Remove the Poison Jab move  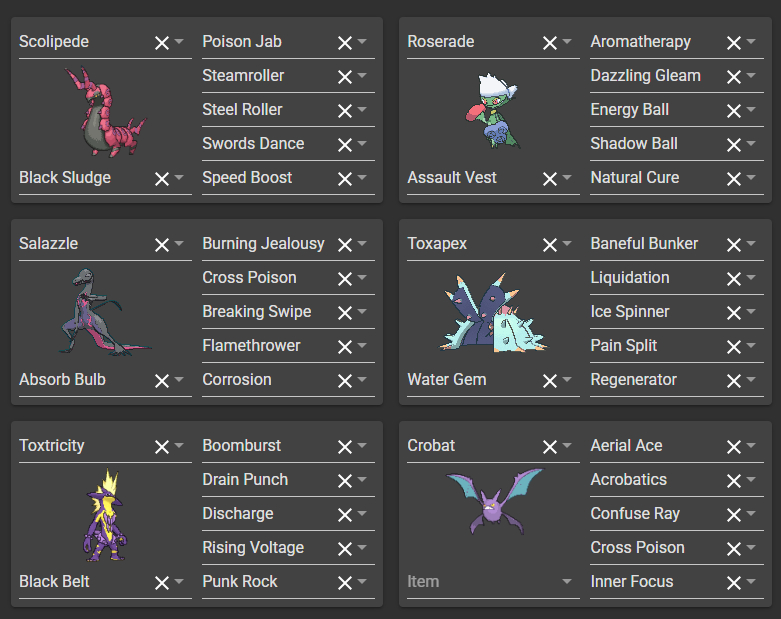(344, 42)
